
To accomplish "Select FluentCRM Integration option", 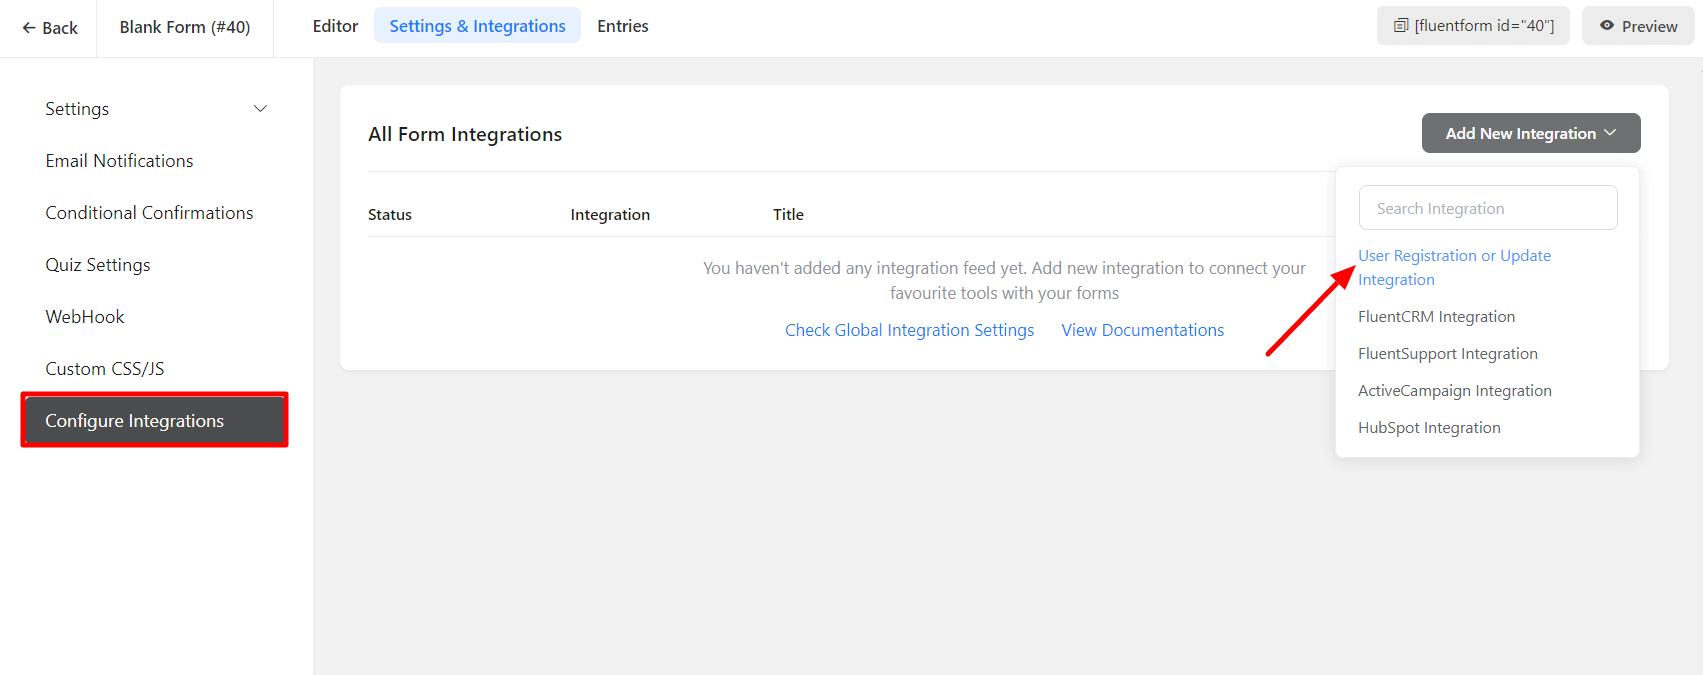I will [1436, 317].
